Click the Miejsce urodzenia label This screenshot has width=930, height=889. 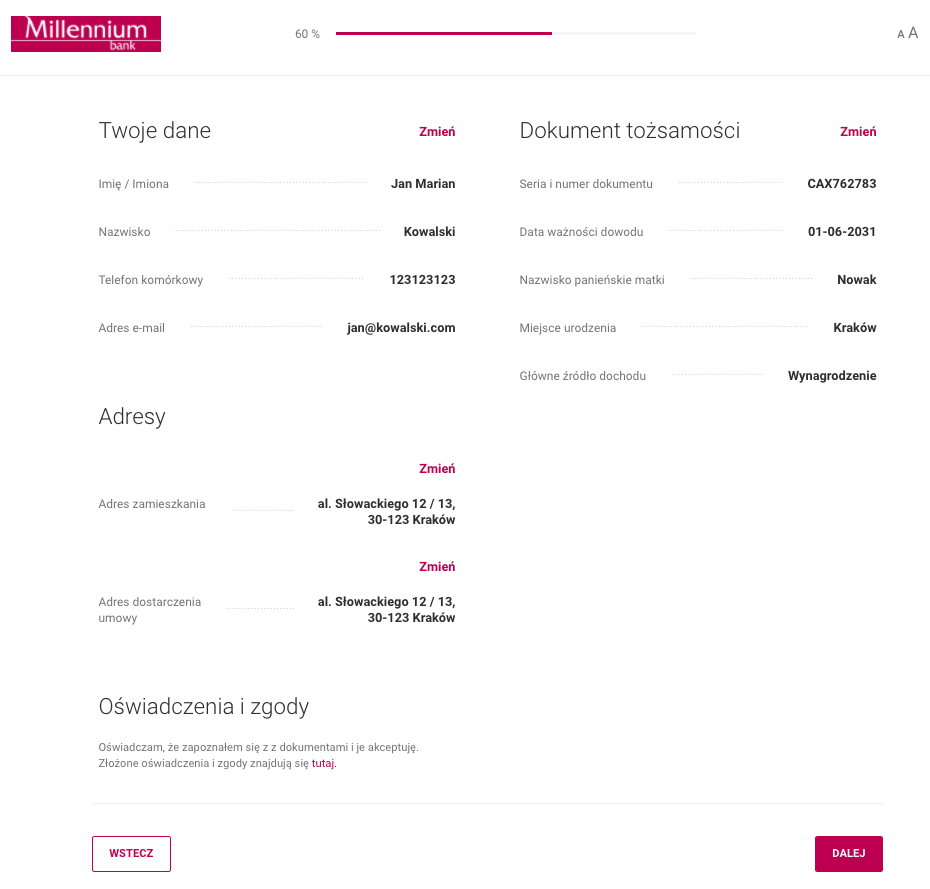tap(568, 328)
